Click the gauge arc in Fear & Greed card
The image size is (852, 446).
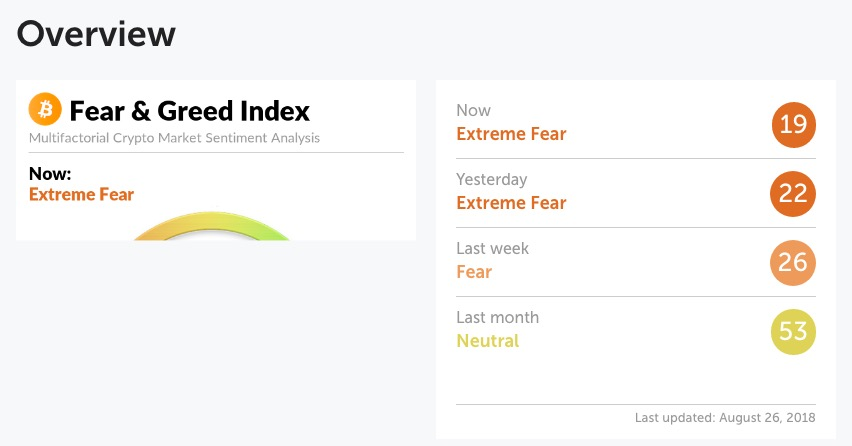coord(211,226)
